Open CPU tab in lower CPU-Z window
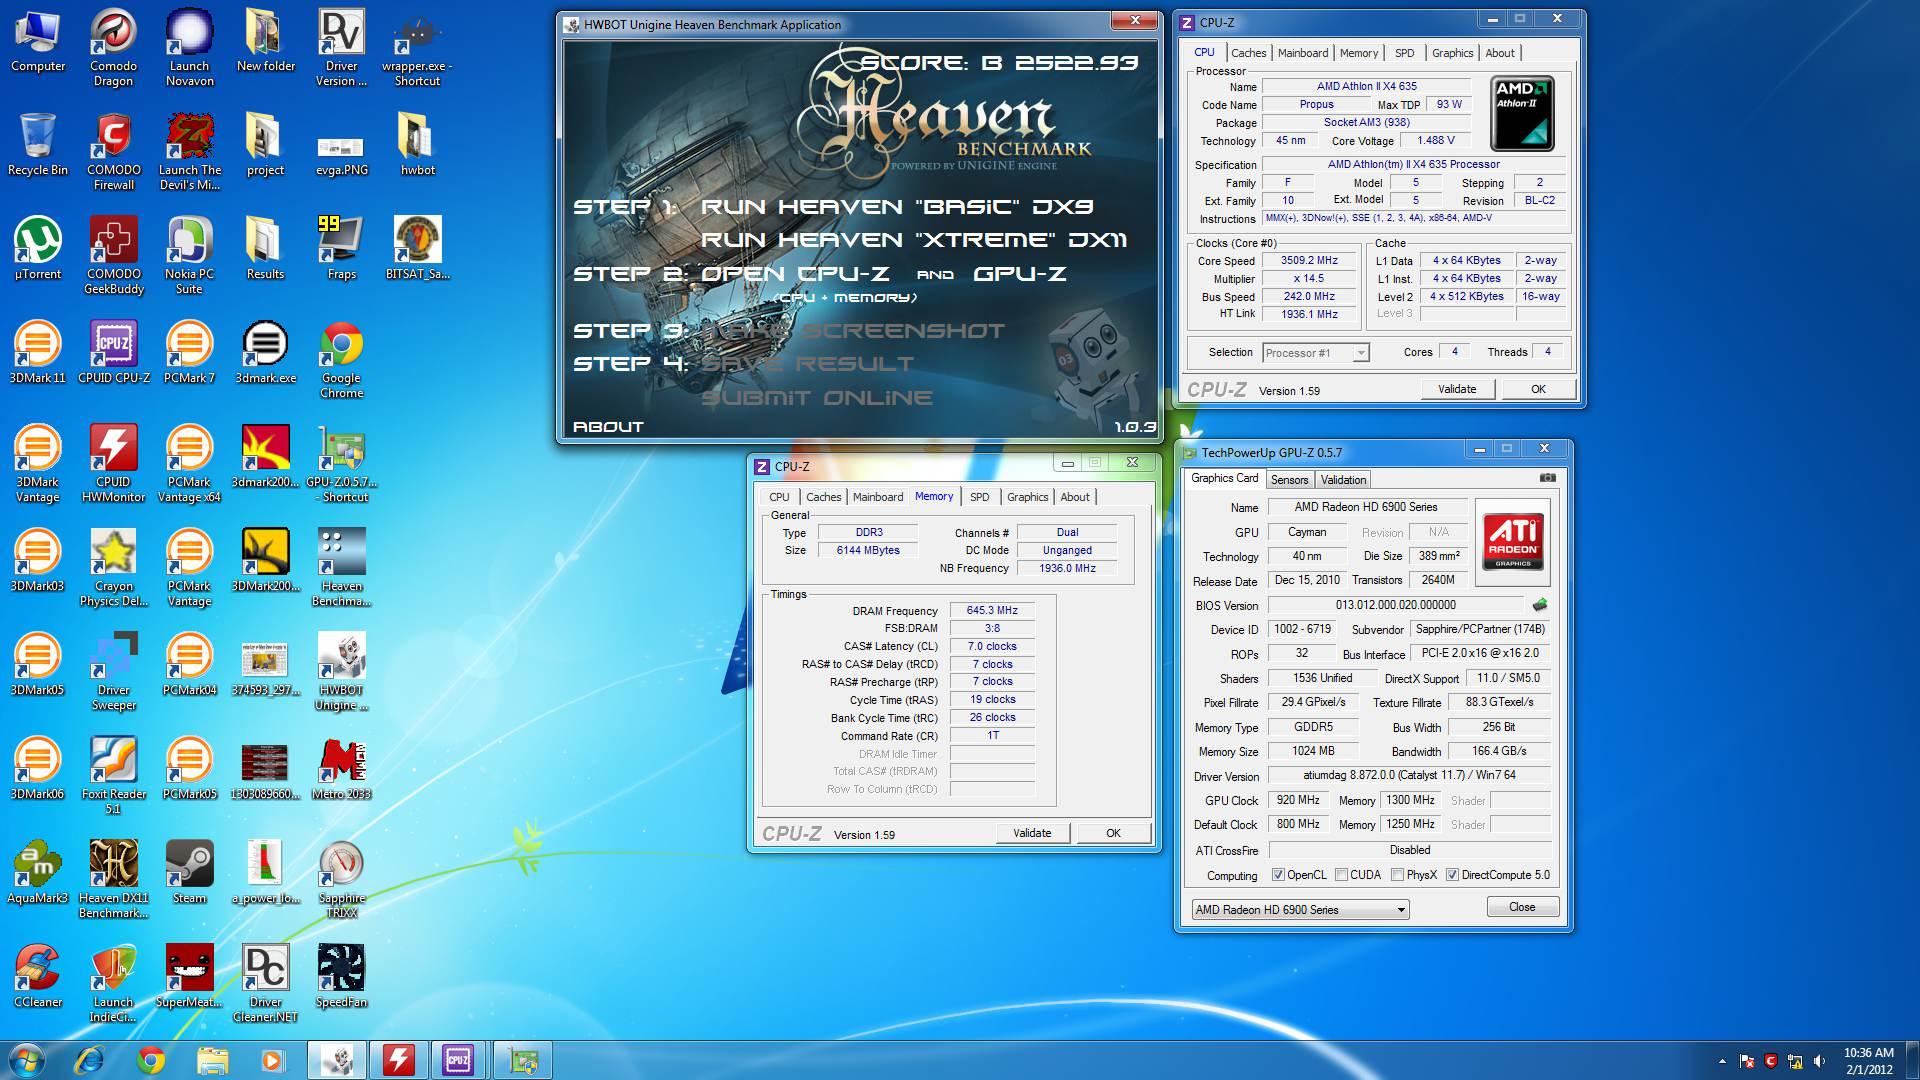Image resolution: width=1920 pixels, height=1080 pixels. (x=779, y=497)
